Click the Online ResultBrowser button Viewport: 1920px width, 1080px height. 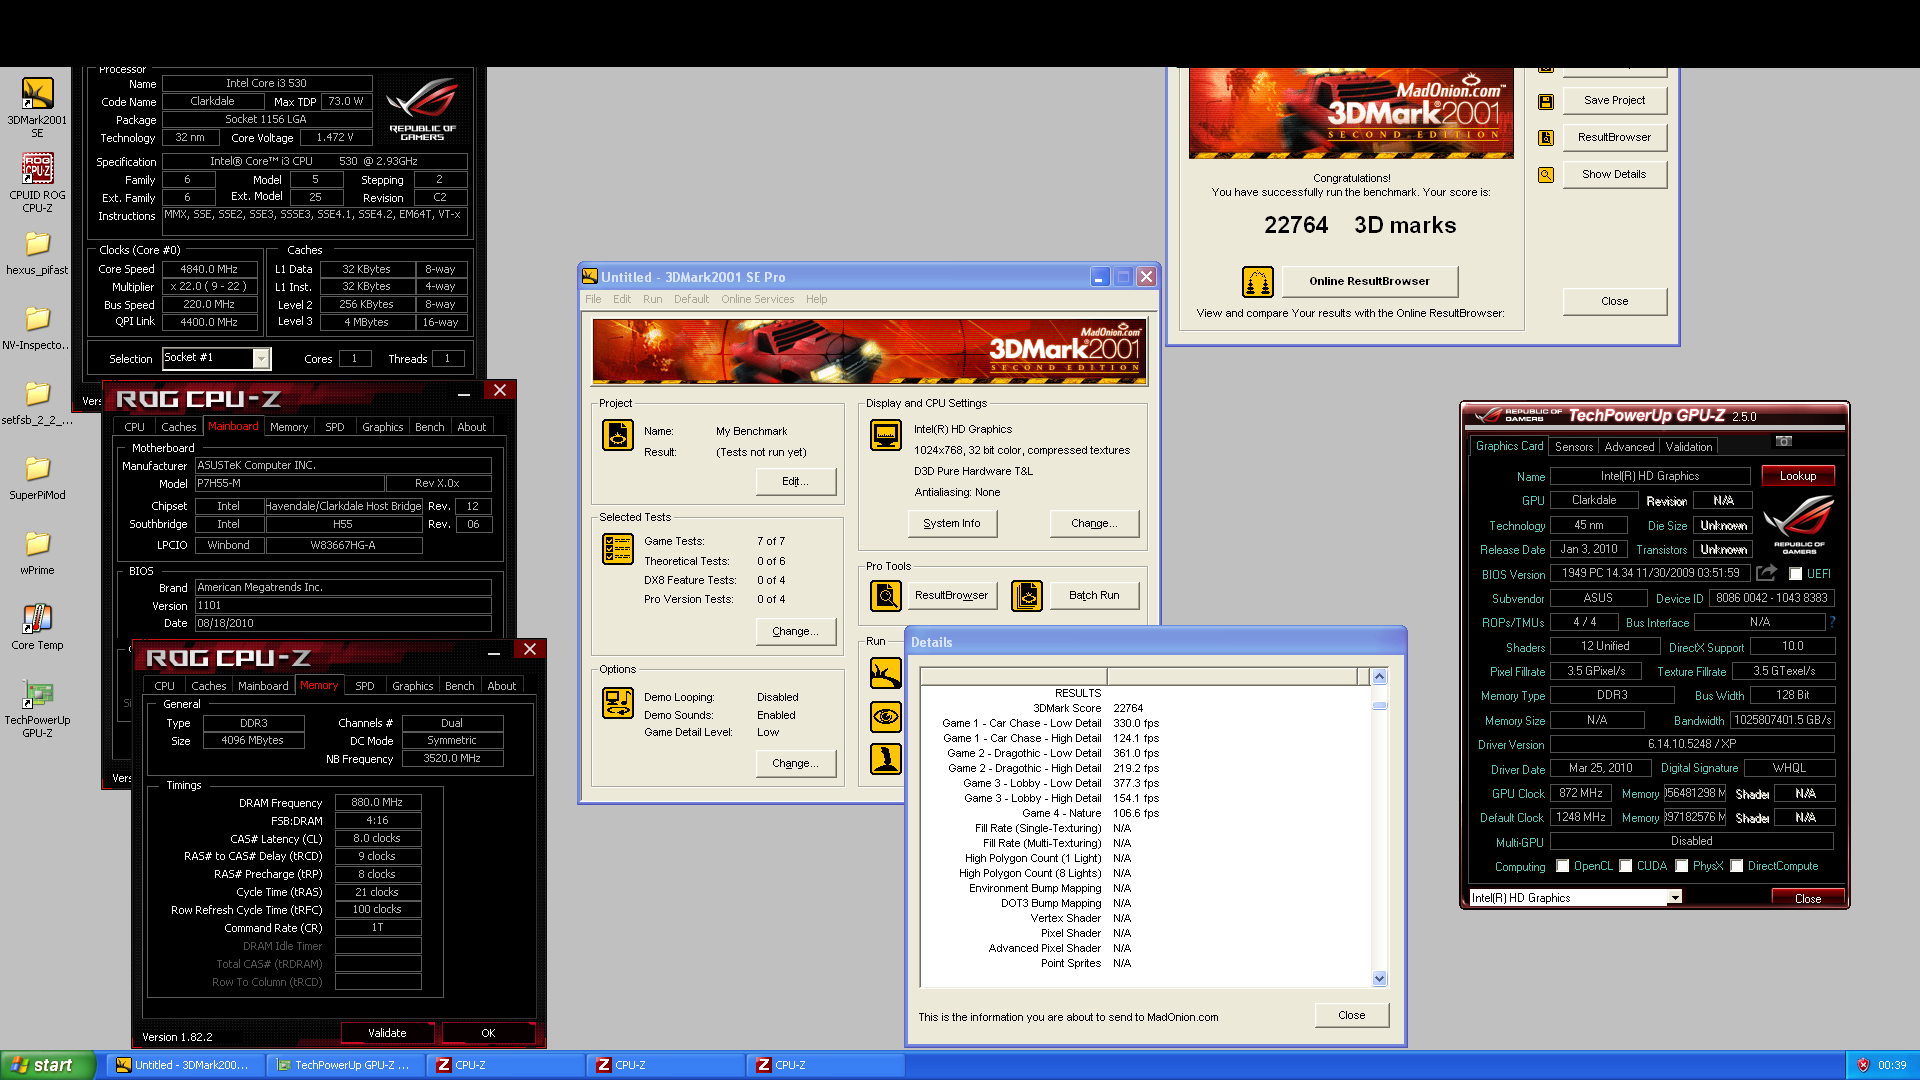1369,281
